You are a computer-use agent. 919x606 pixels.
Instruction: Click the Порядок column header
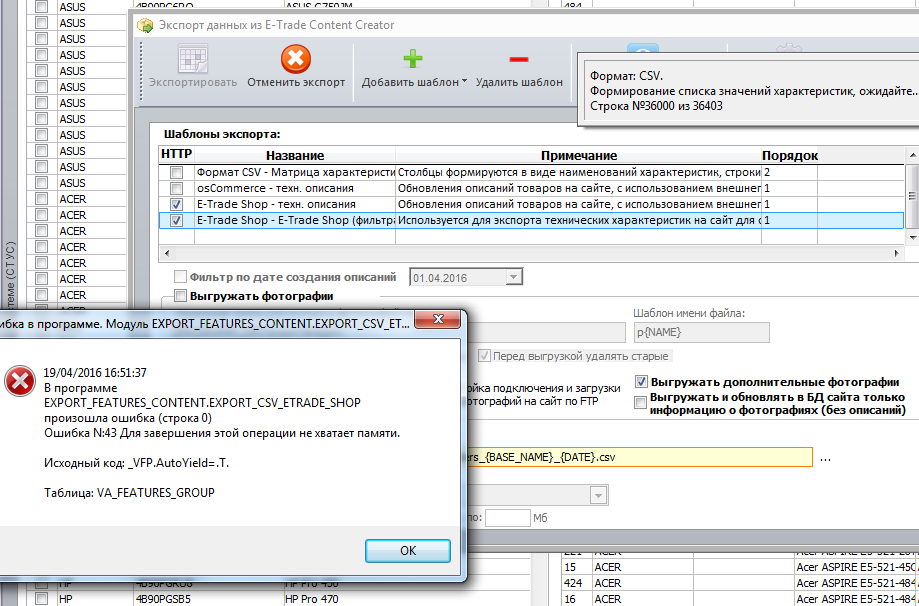(x=789, y=155)
